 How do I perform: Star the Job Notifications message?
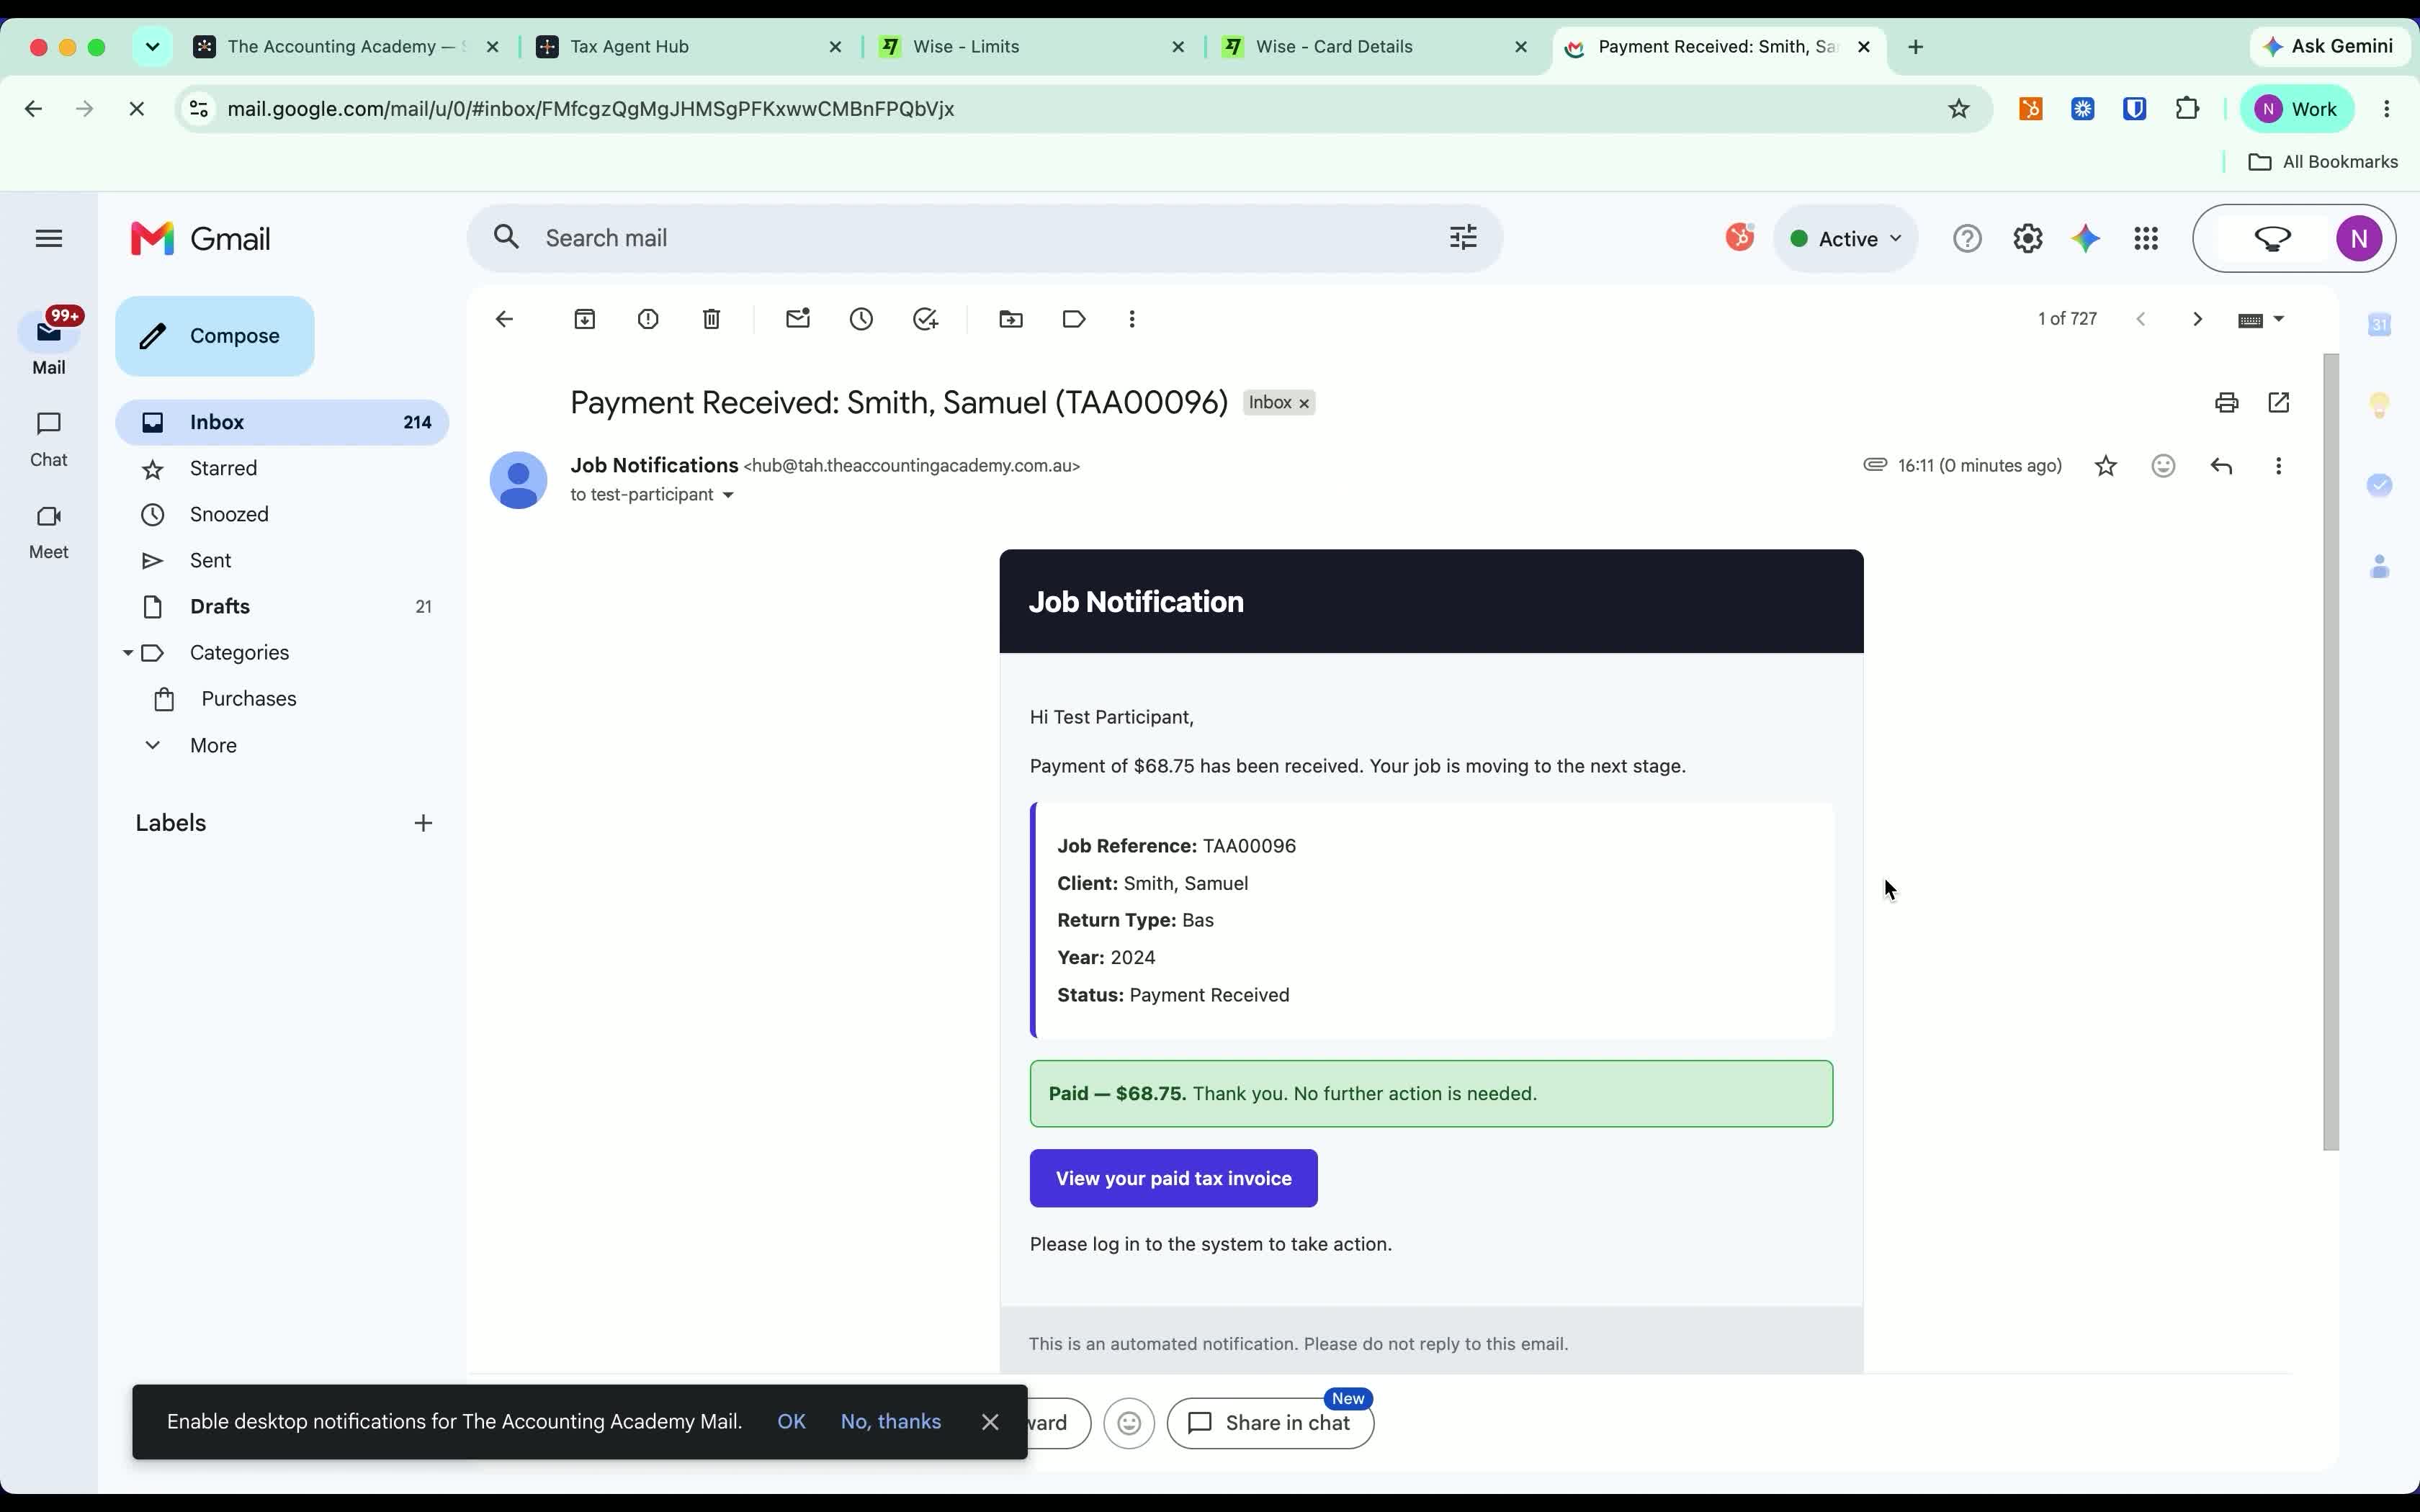(x=2106, y=466)
